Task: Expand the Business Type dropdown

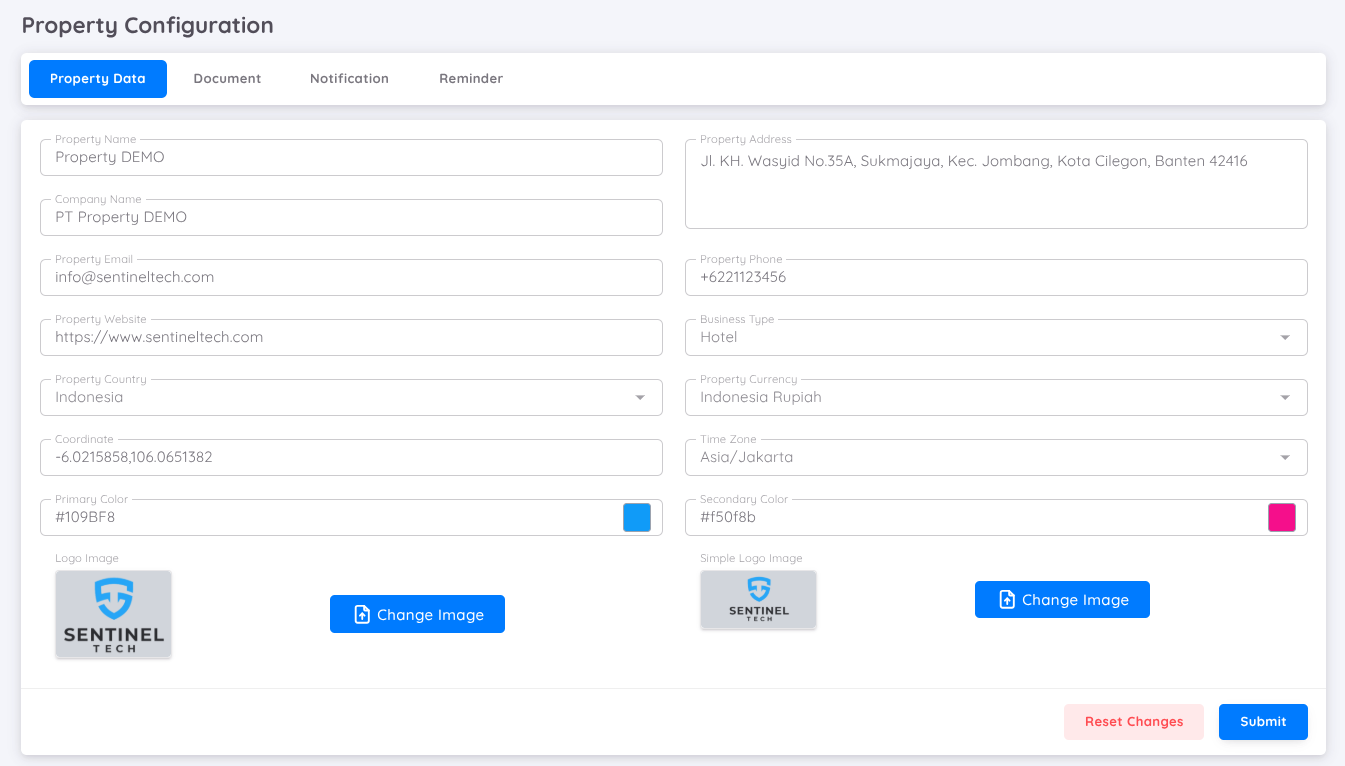Action: [1286, 337]
